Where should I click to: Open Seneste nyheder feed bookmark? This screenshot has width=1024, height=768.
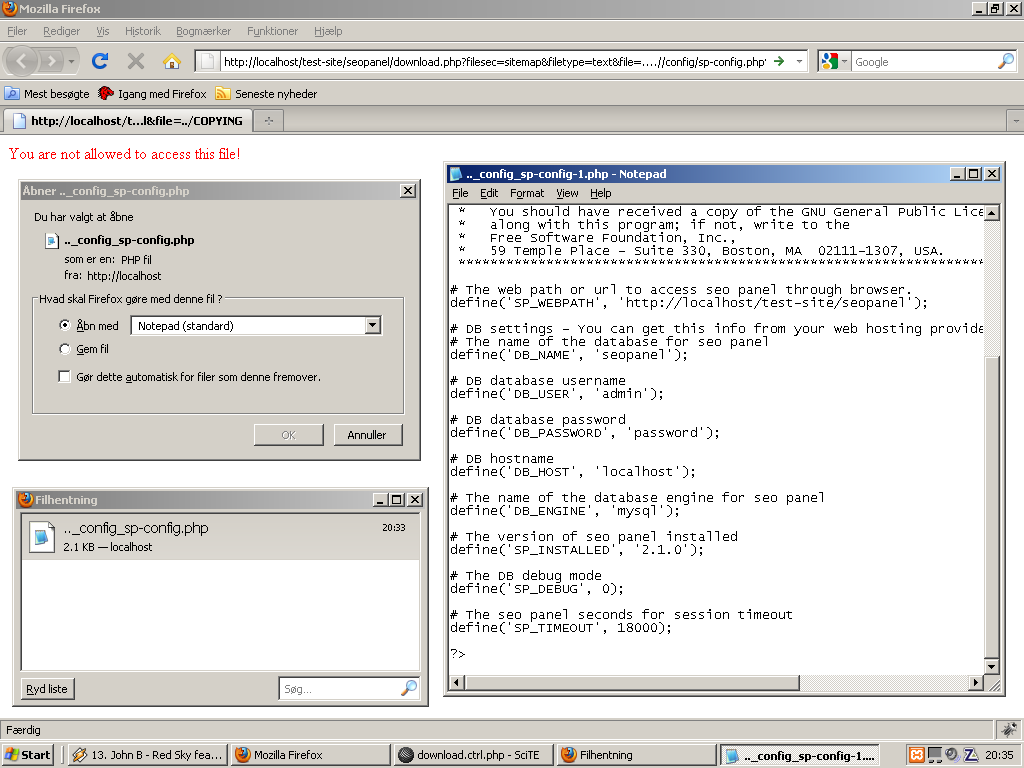pyautogui.click(x=266, y=93)
